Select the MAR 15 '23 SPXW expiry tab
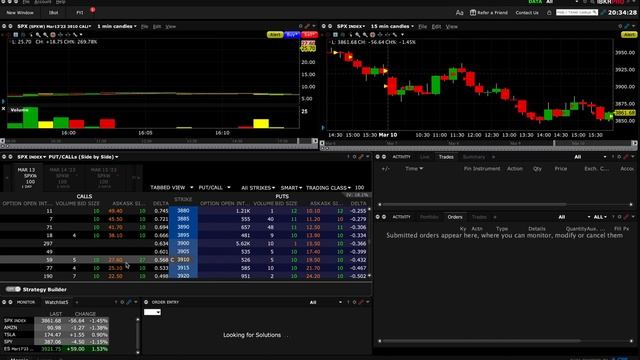This screenshot has height=360, width=640. point(104,178)
